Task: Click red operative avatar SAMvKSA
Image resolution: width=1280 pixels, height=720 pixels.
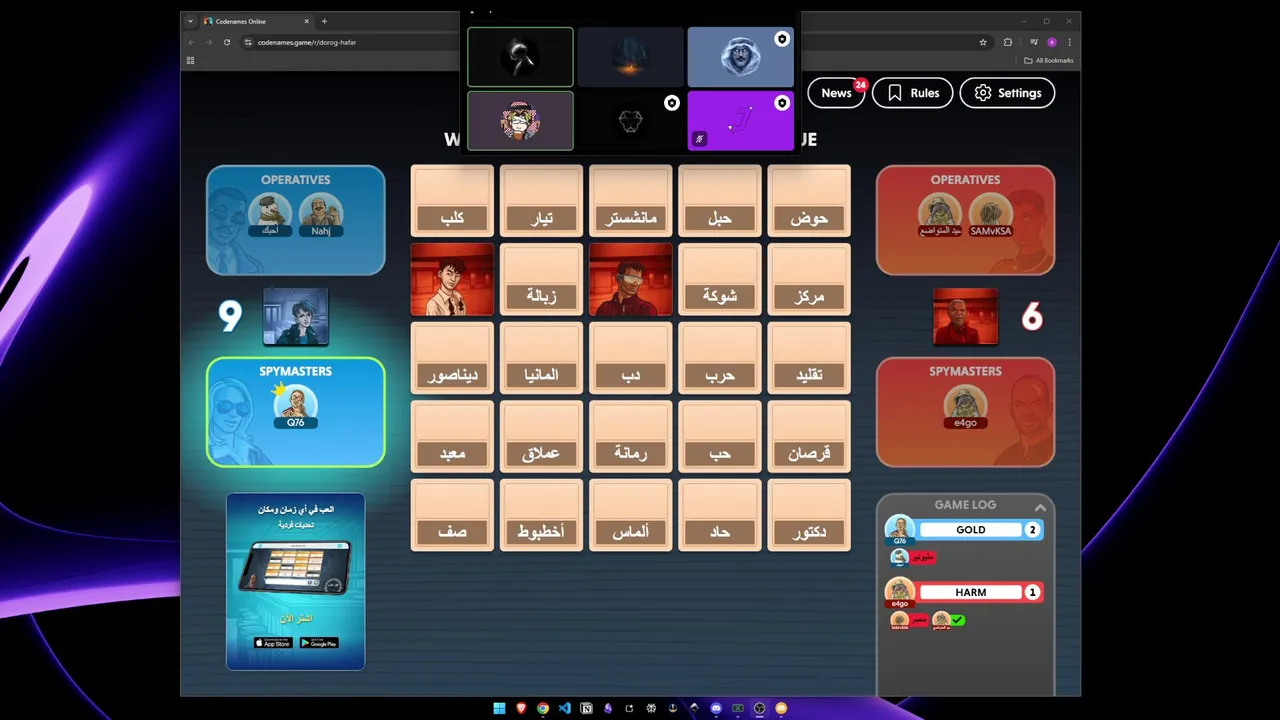Action: [x=990, y=215]
